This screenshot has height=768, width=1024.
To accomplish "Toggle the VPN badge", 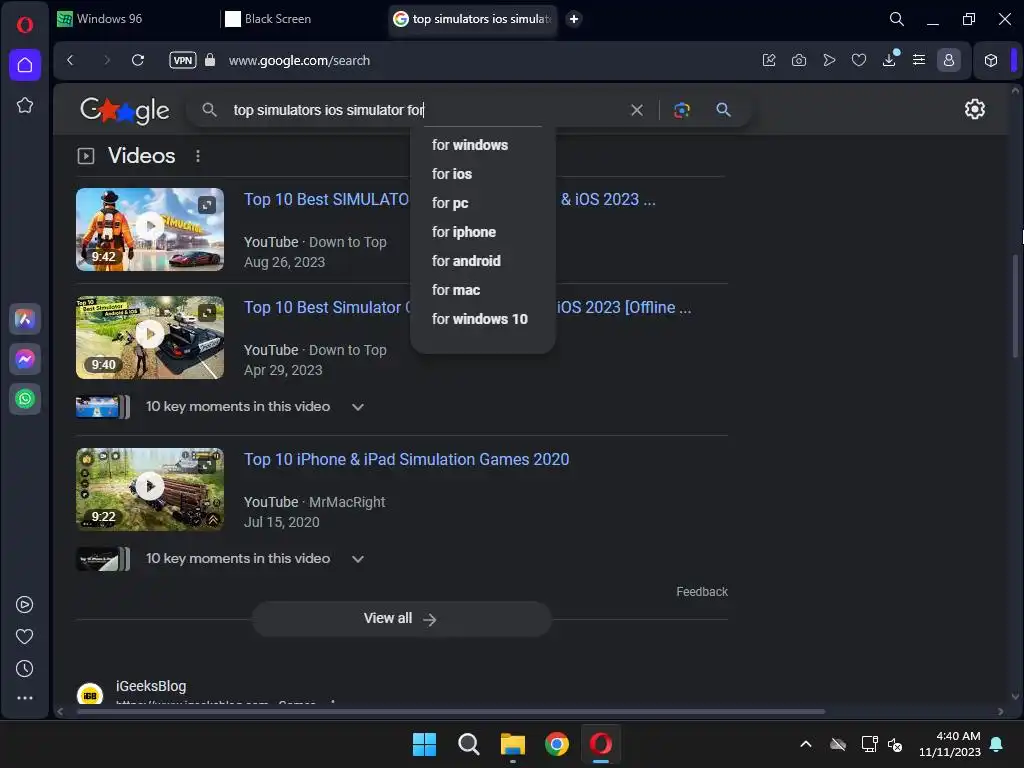I will (x=182, y=60).
